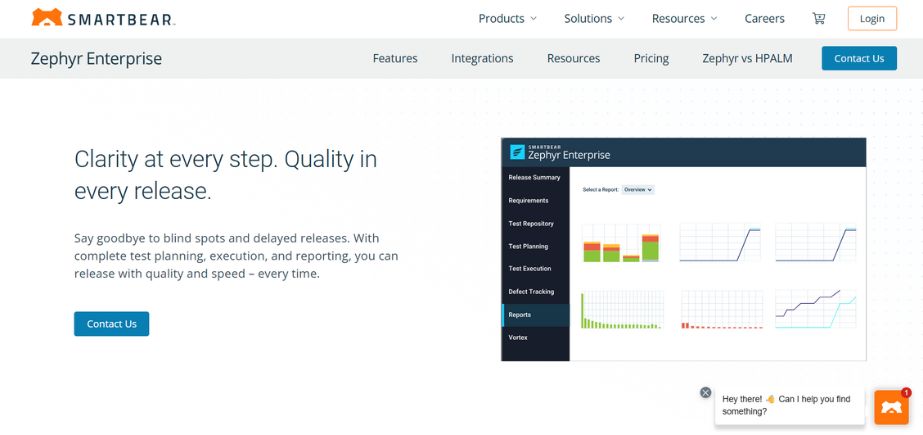Select Release Summary in the sidebar
923x435 pixels.
coord(534,177)
